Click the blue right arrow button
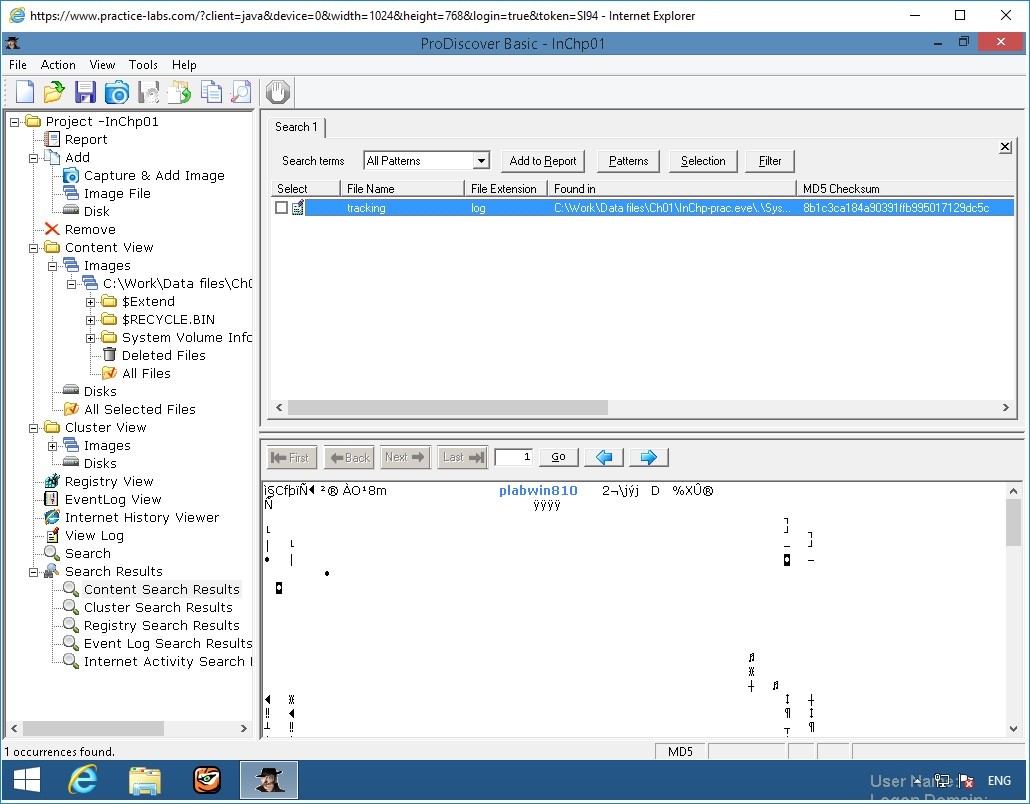Viewport: 1030px width, 804px height. click(648, 457)
